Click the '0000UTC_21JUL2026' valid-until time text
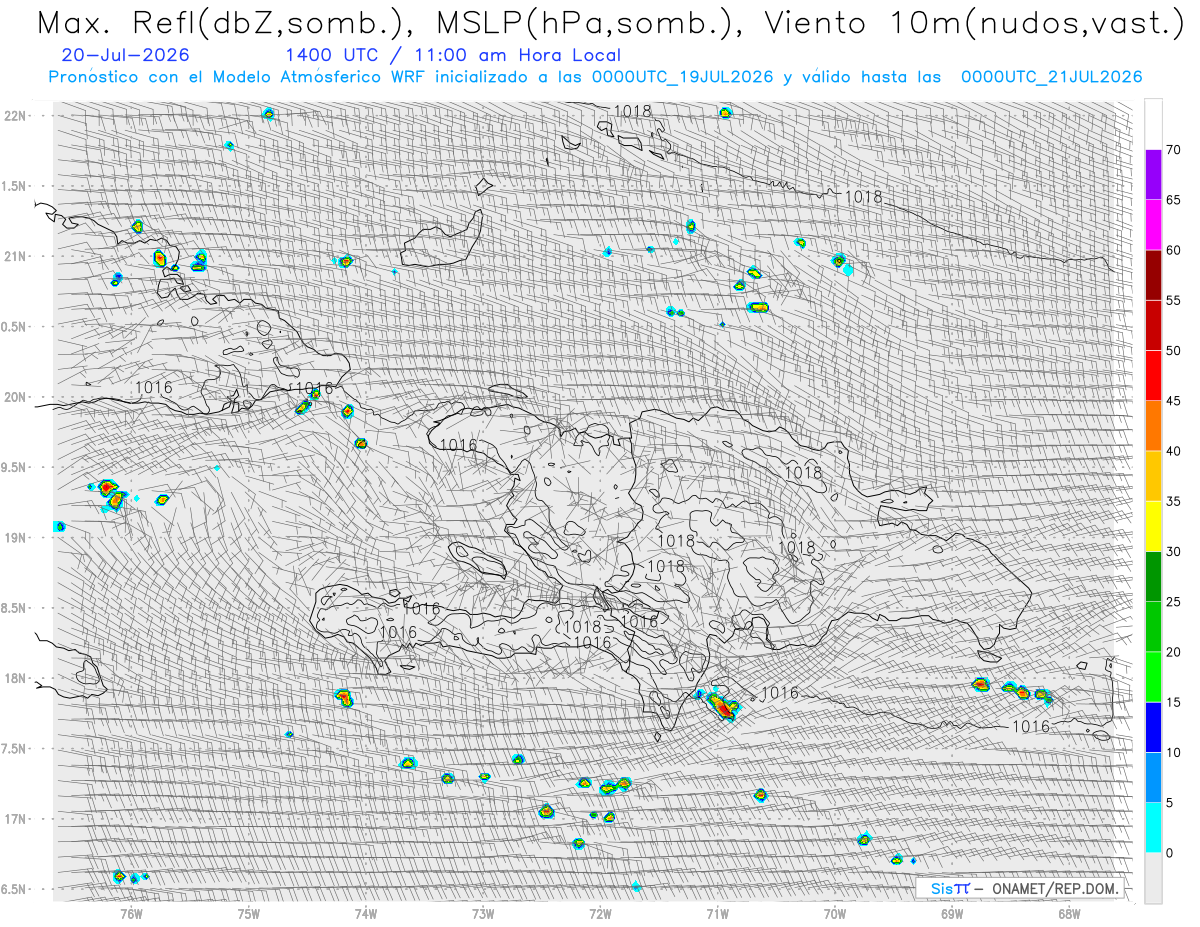This screenshot has height=927, width=1200. (x=1051, y=77)
